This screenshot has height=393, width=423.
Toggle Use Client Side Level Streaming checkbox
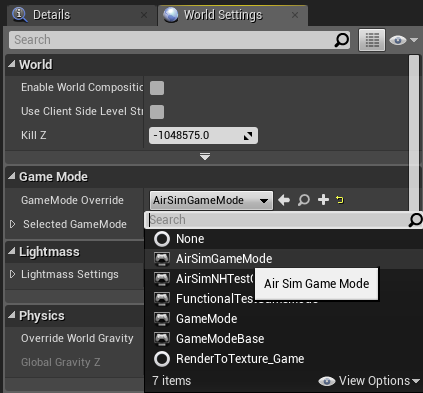pyautogui.click(x=157, y=112)
